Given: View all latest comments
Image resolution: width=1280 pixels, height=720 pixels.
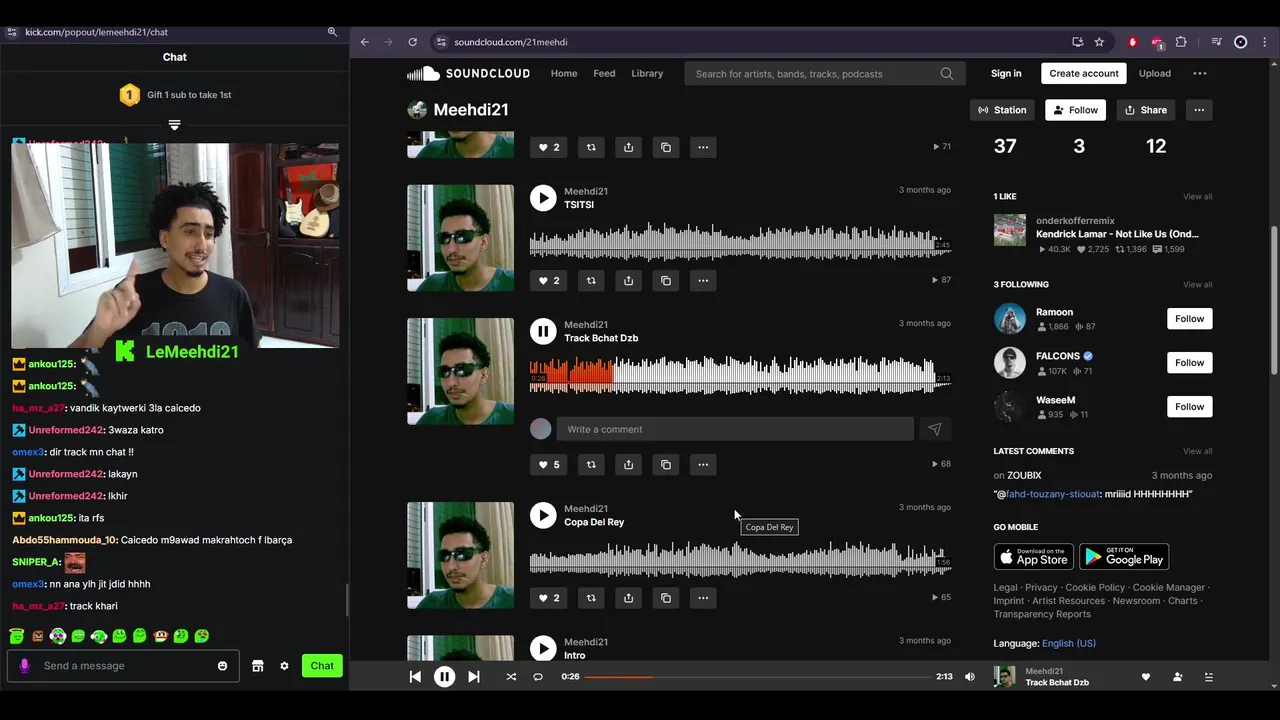Looking at the screenshot, I should tap(1197, 451).
